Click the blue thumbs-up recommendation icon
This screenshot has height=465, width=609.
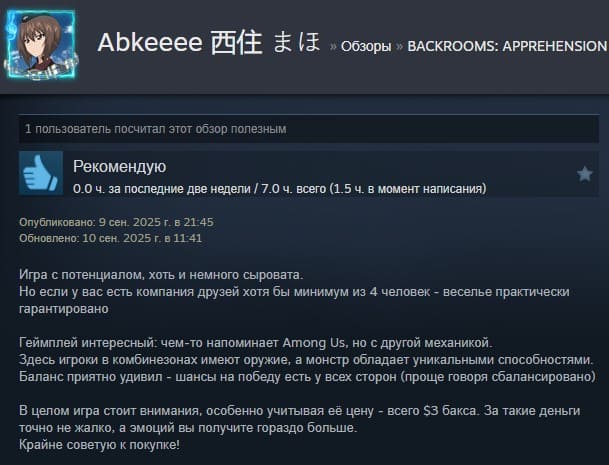[x=41, y=173]
